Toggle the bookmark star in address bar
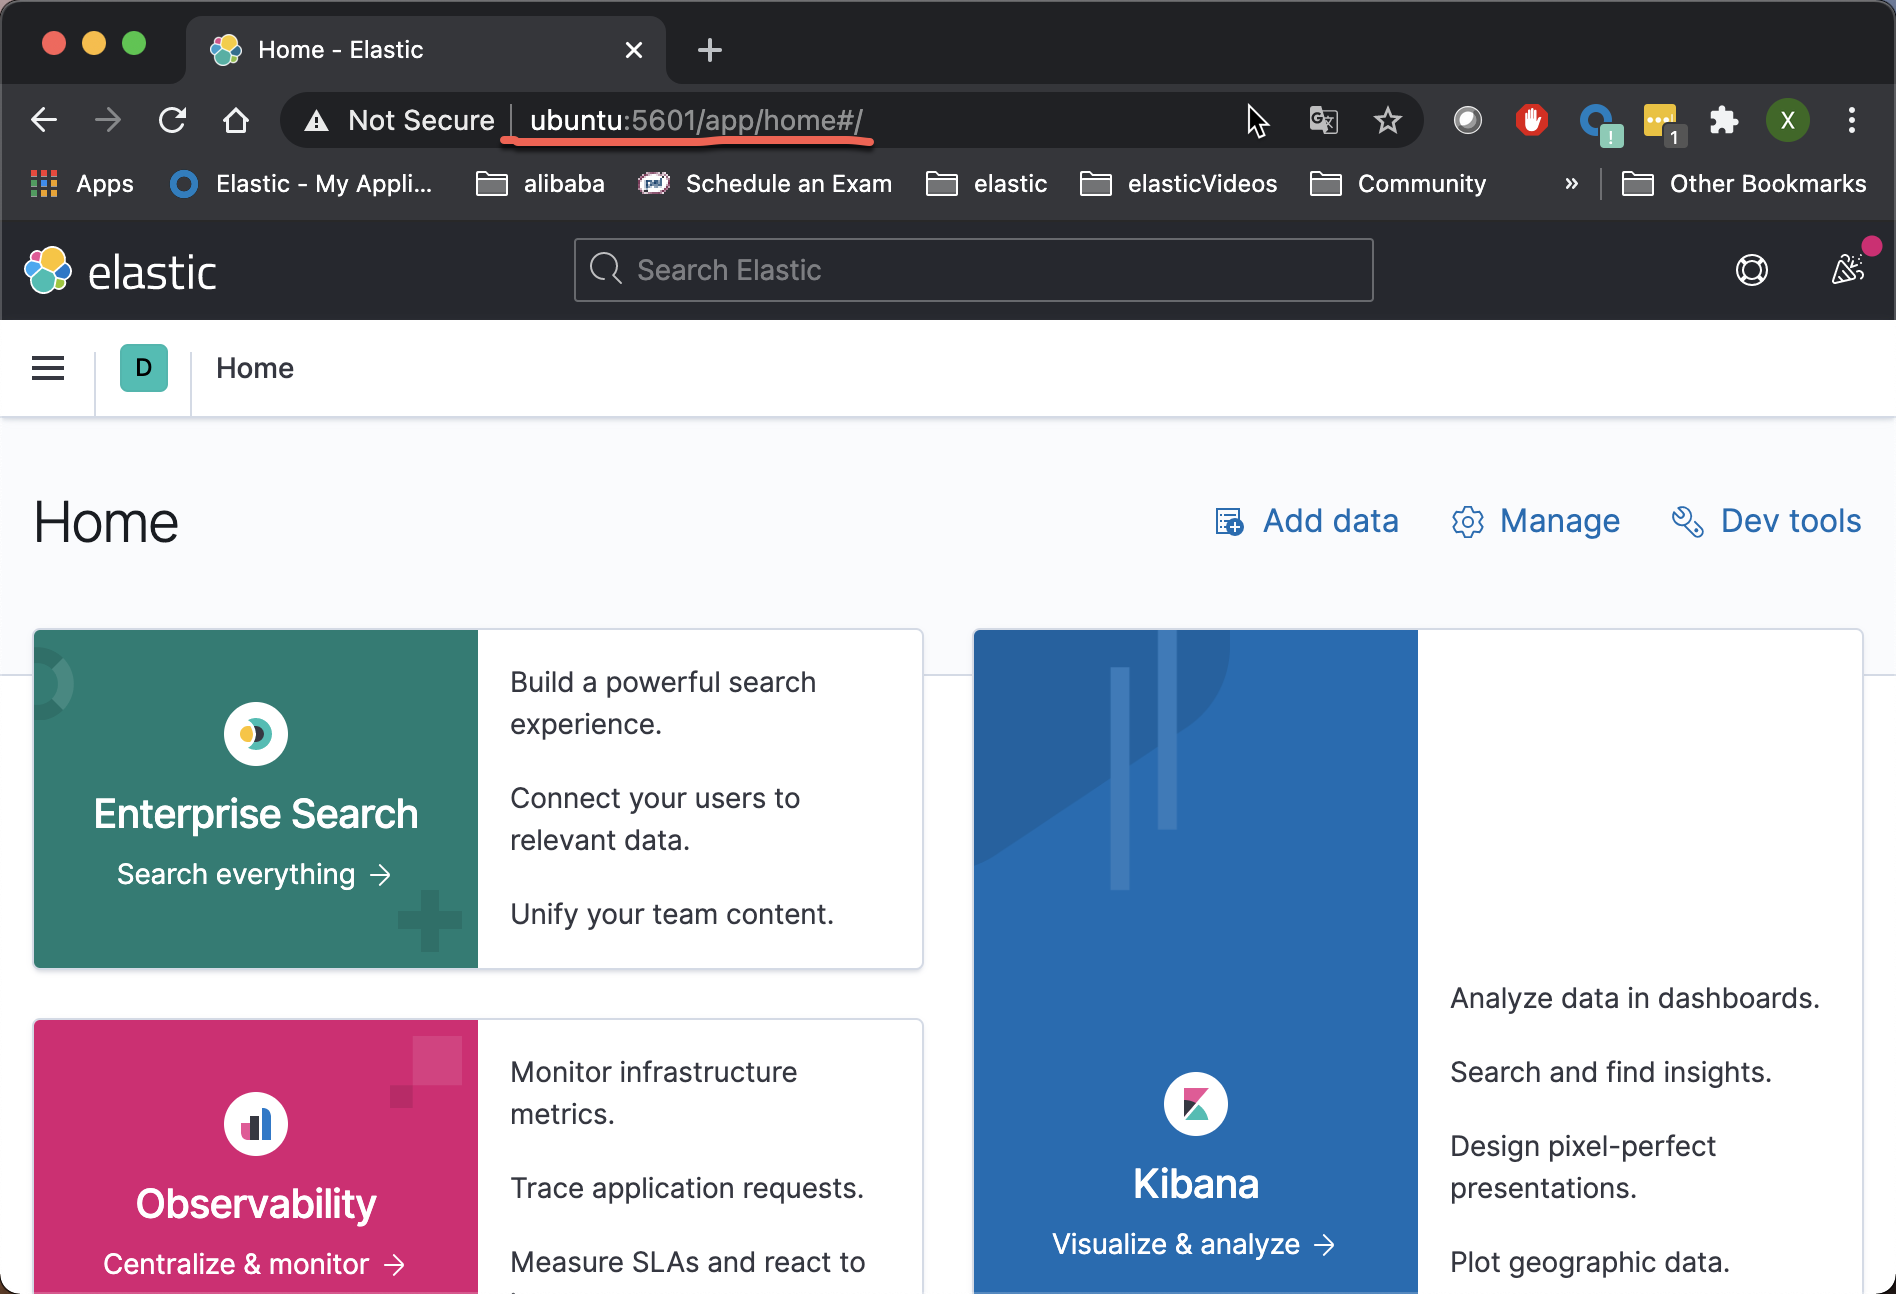Viewport: 1896px width, 1294px height. coord(1387,120)
